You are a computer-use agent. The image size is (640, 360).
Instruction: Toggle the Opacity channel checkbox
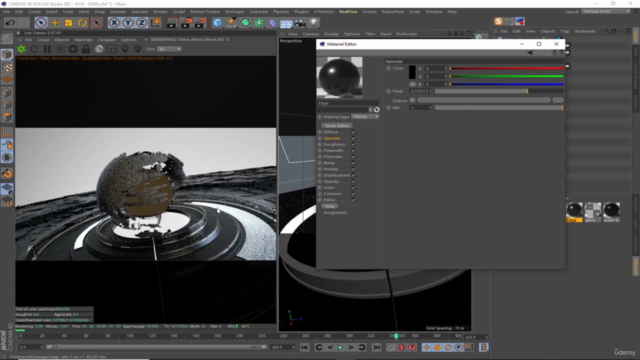354,181
